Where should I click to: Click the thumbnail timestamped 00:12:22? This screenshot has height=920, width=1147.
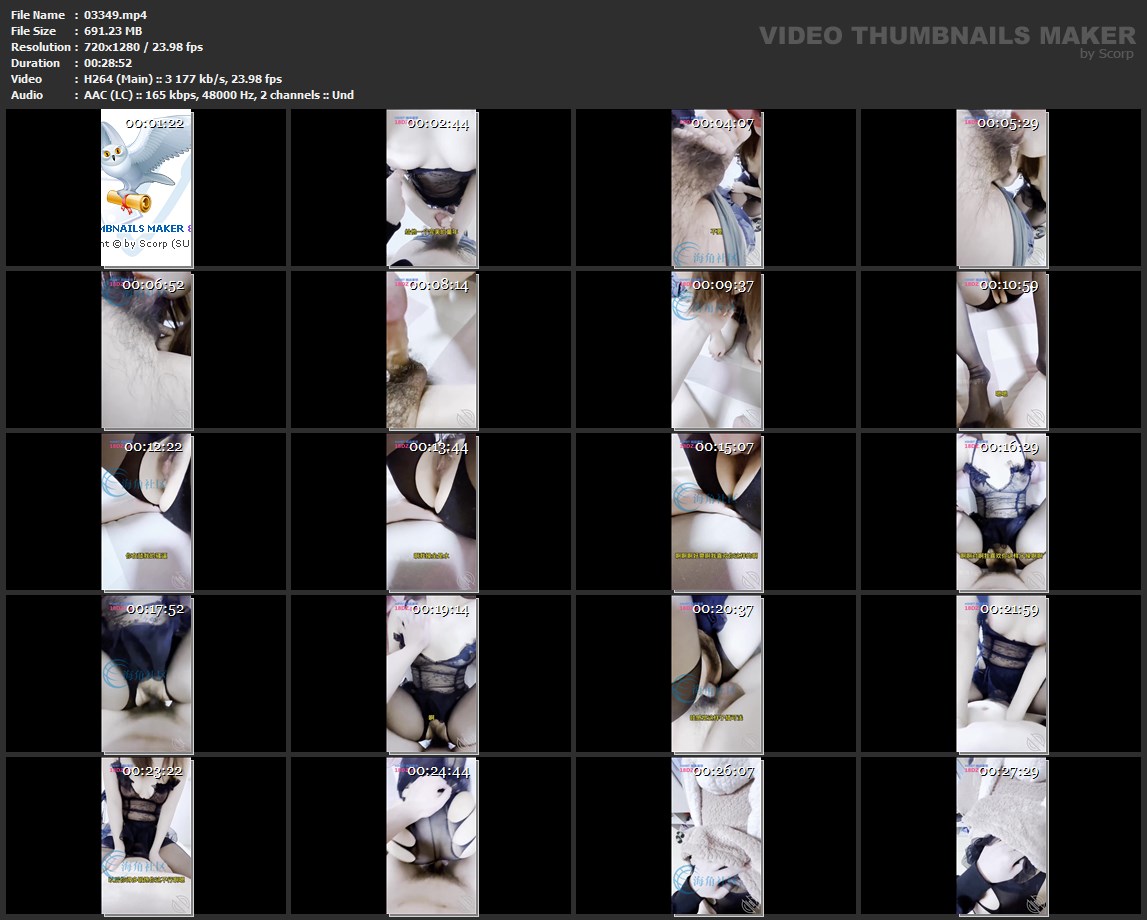pos(146,512)
